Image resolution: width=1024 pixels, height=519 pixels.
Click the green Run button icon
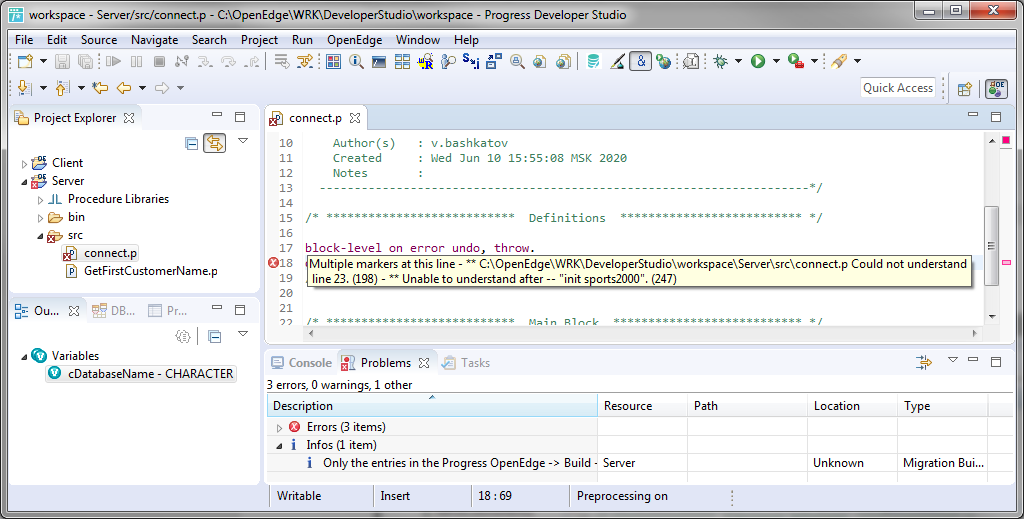click(758, 61)
